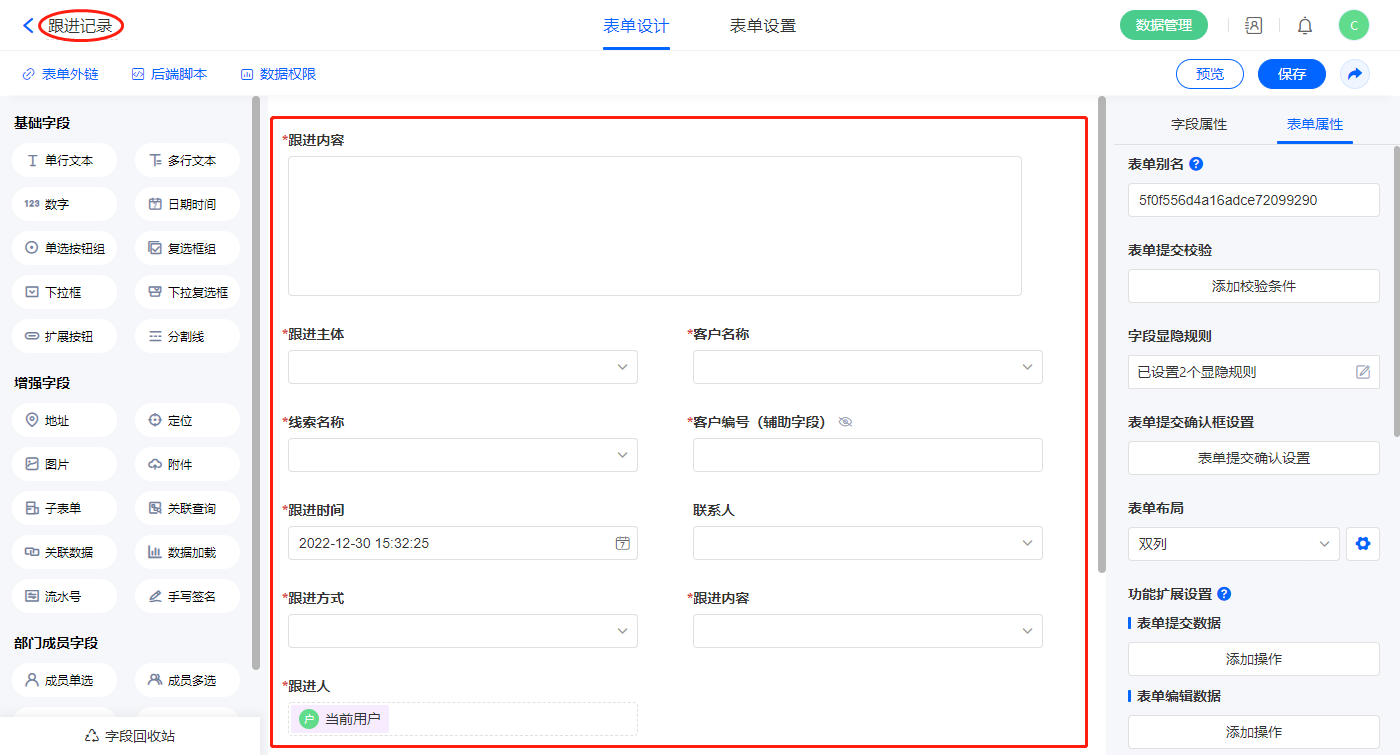Click the help icon beside 表单别名

1196,164
